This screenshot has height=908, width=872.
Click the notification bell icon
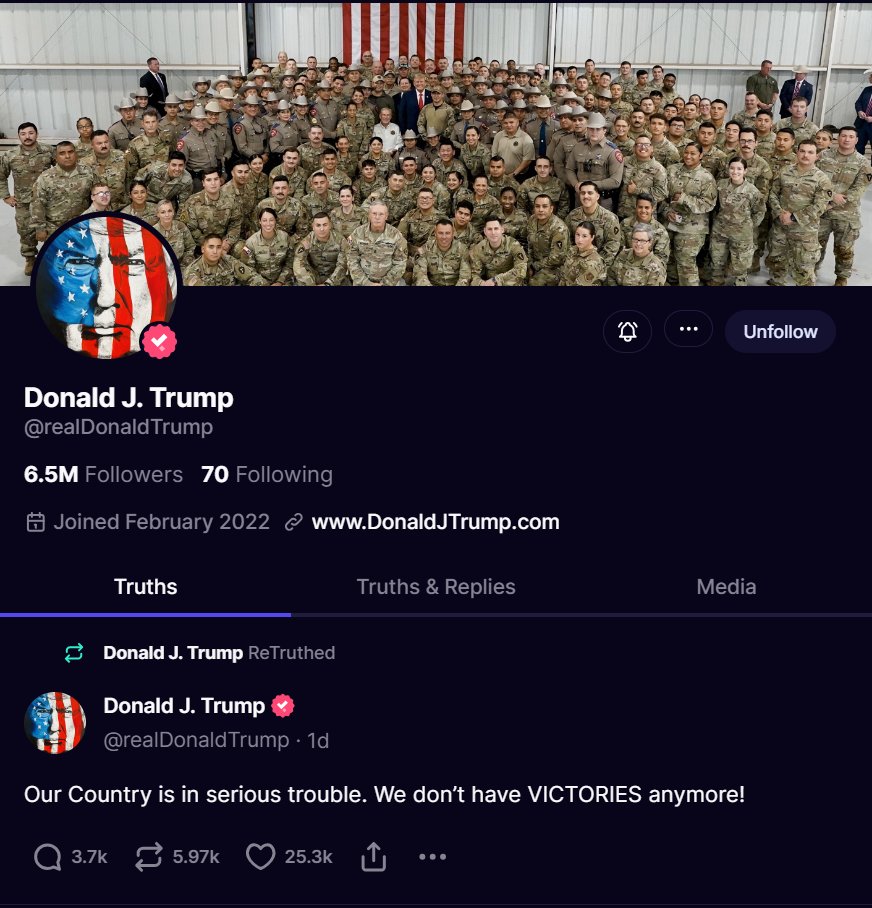click(x=627, y=331)
